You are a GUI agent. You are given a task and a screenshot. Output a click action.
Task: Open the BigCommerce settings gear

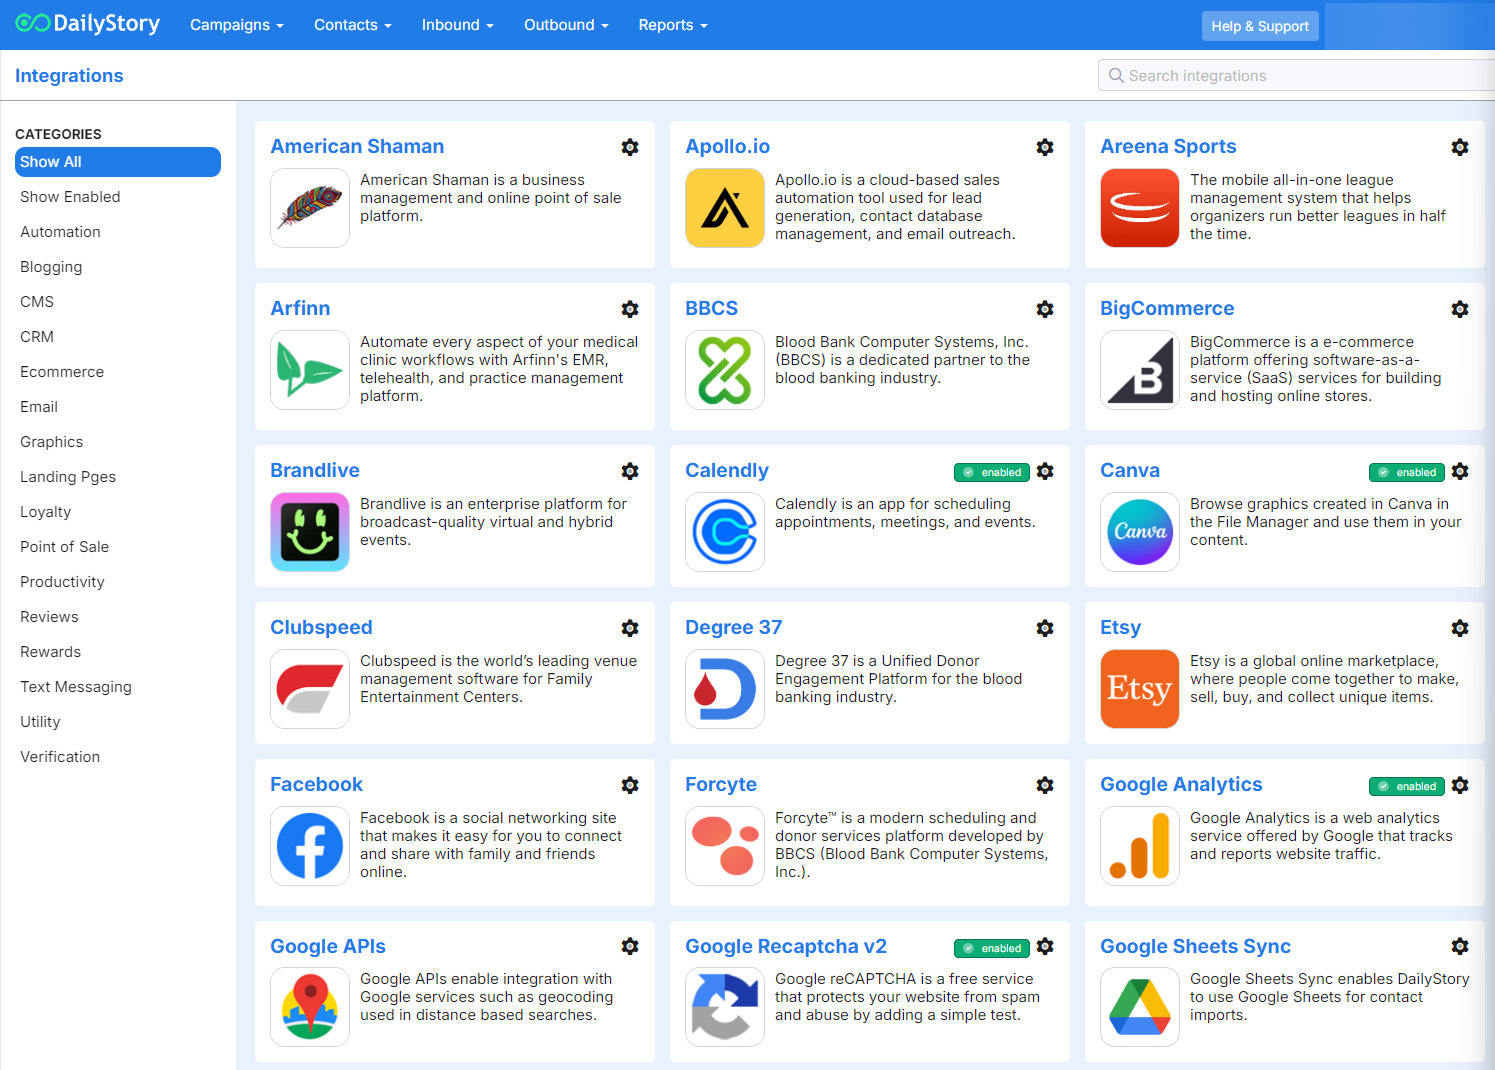(x=1460, y=309)
